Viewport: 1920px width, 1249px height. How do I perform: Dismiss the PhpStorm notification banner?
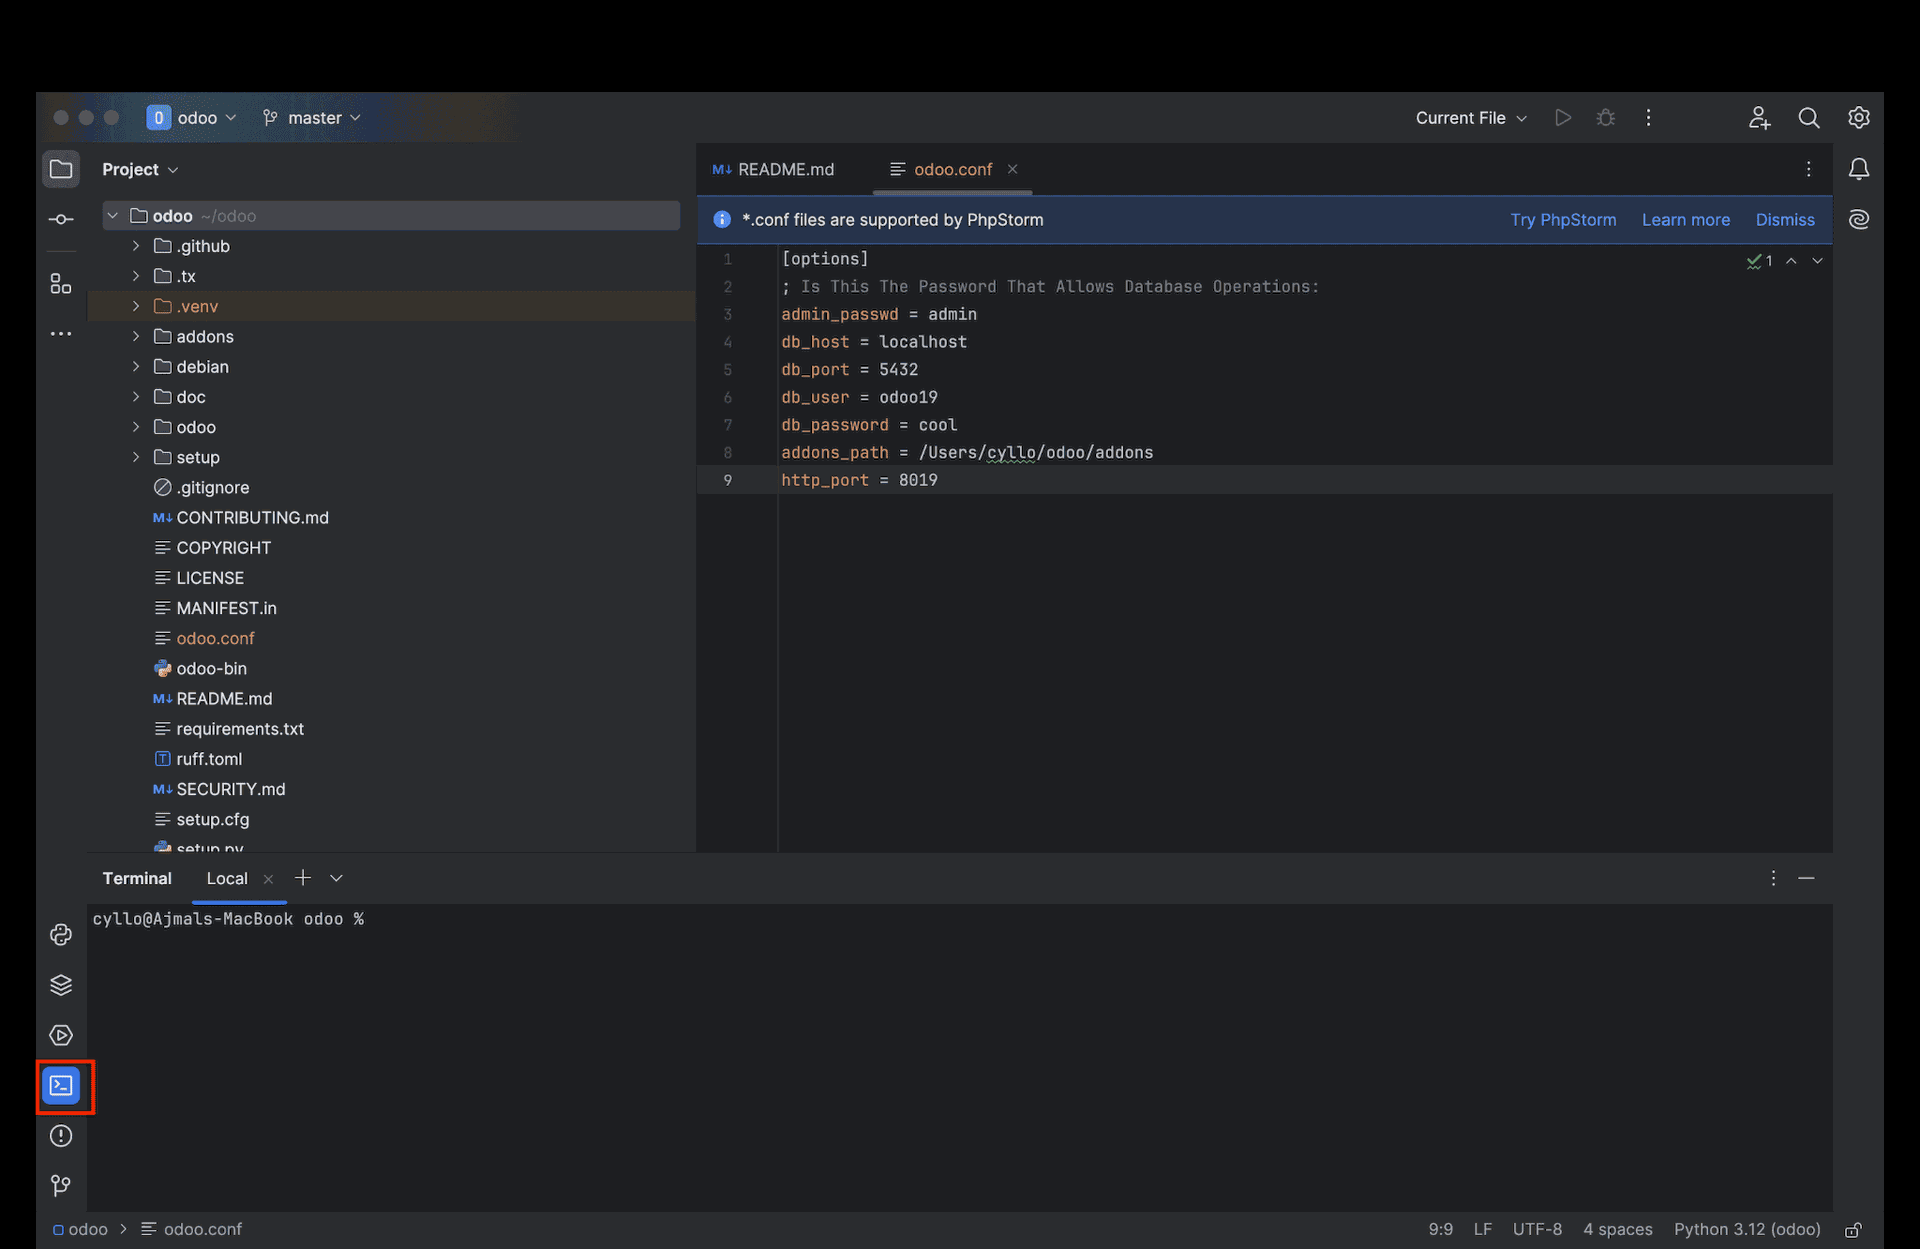1784,220
